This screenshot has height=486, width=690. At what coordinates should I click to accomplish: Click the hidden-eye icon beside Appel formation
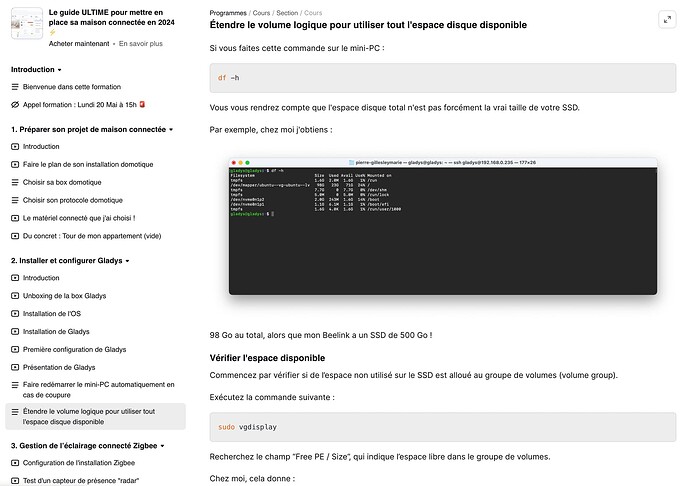[15, 105]
